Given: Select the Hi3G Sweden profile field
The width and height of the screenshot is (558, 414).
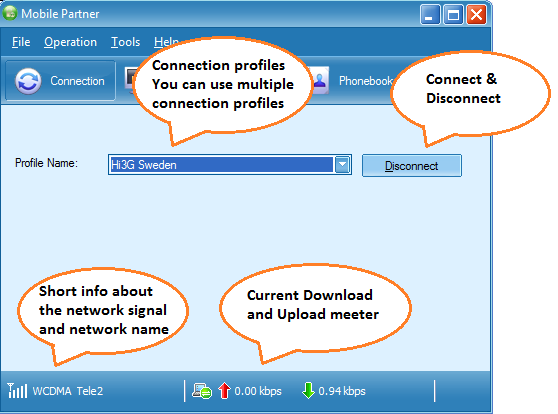Looking at the screenshot, I should (230, 165).
